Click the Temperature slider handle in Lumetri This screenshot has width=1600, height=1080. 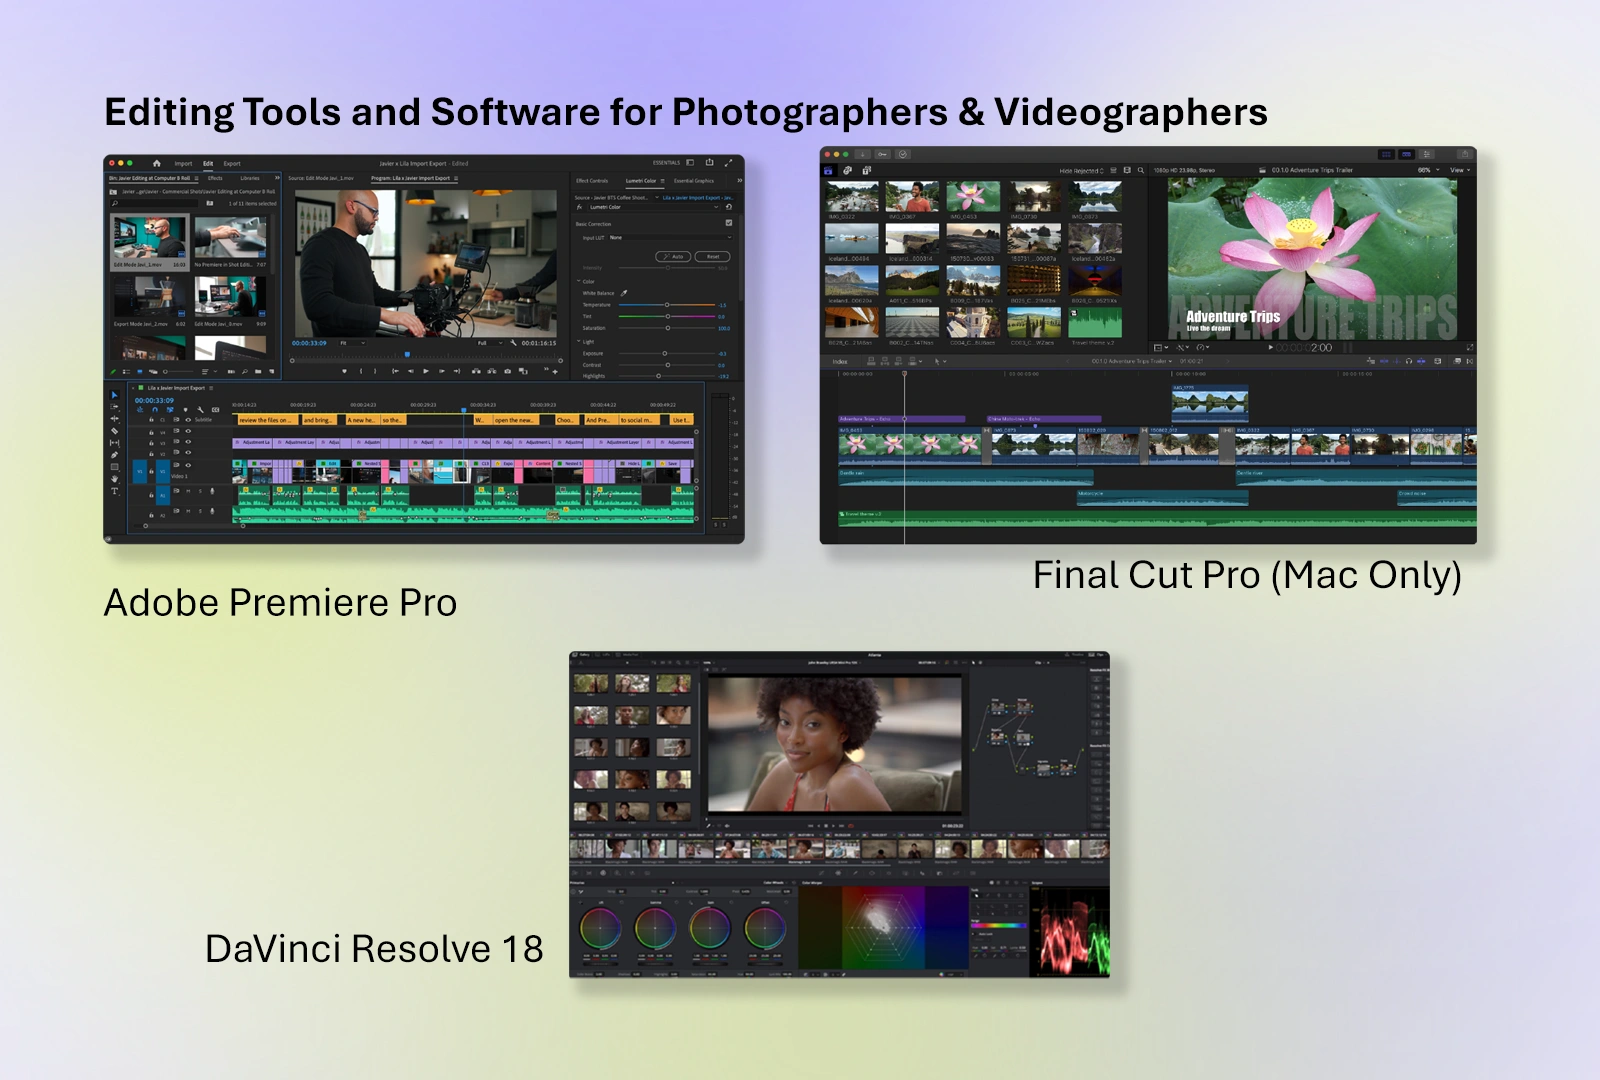[x=667, y=305]
